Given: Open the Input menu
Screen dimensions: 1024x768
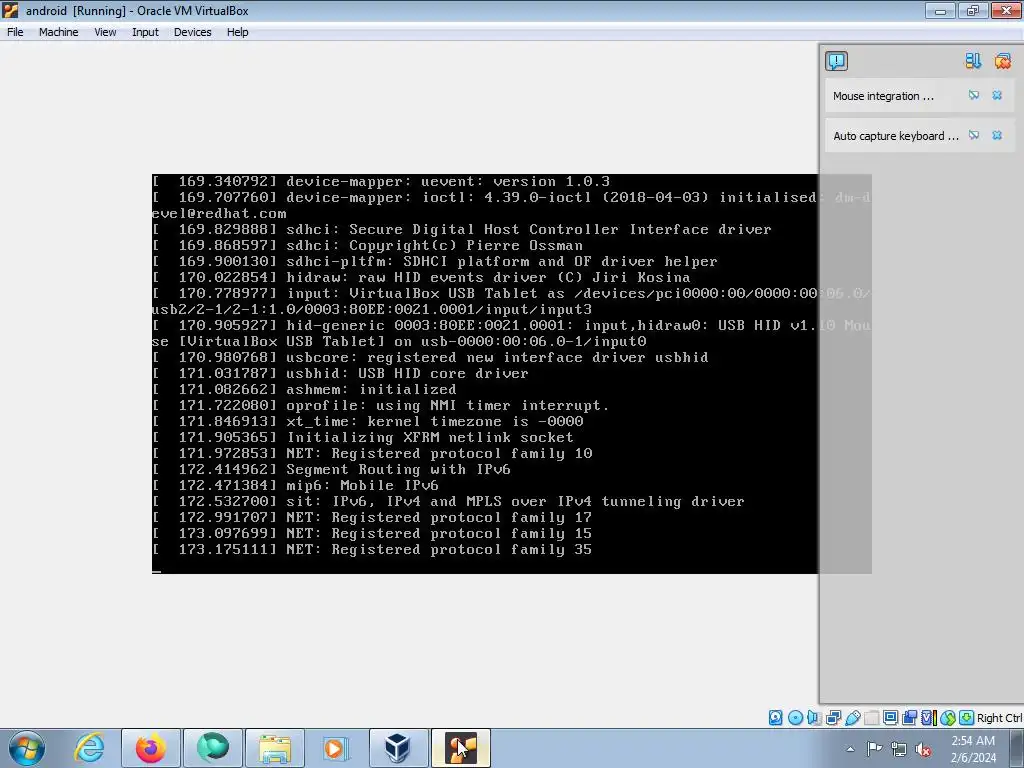Looking at the screenshot, I should coord(145,32).
